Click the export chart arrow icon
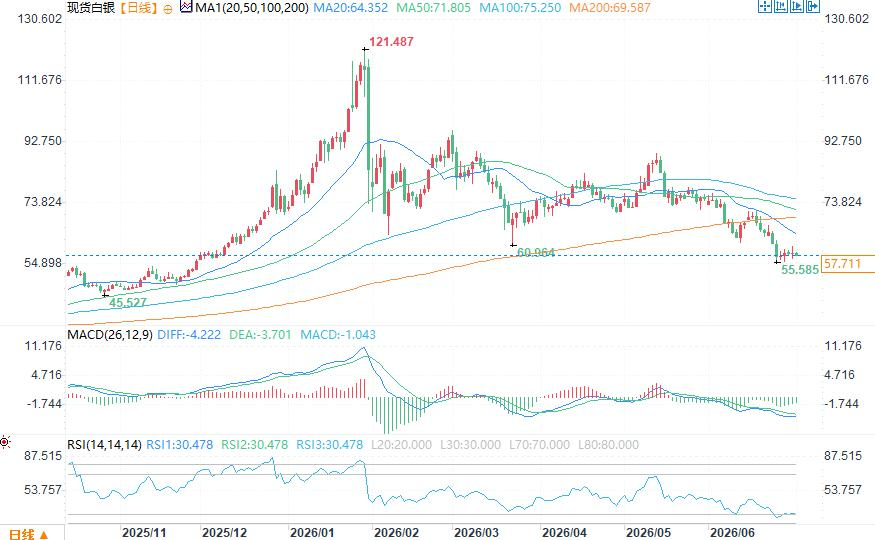The height and width of the screenshot is (540, 875). (x=813, y=6)
